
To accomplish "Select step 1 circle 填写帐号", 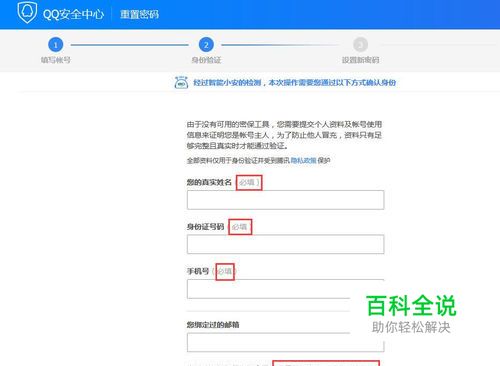I will (56, 45).
